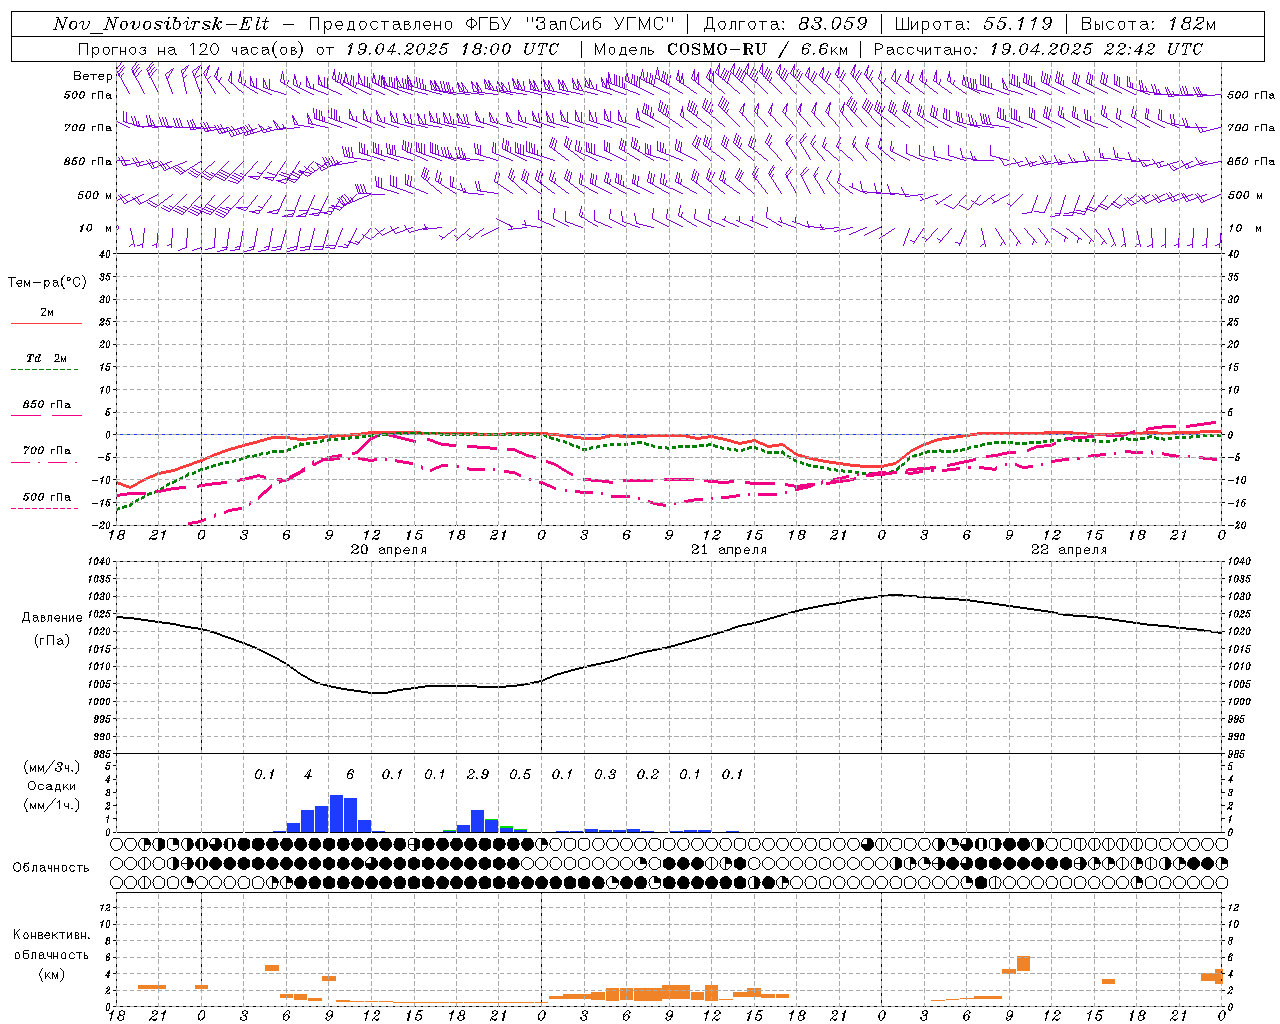Click the Долгота: 83.059 value
This screenshot has width=1280, height=1024.
click(786, 24)
